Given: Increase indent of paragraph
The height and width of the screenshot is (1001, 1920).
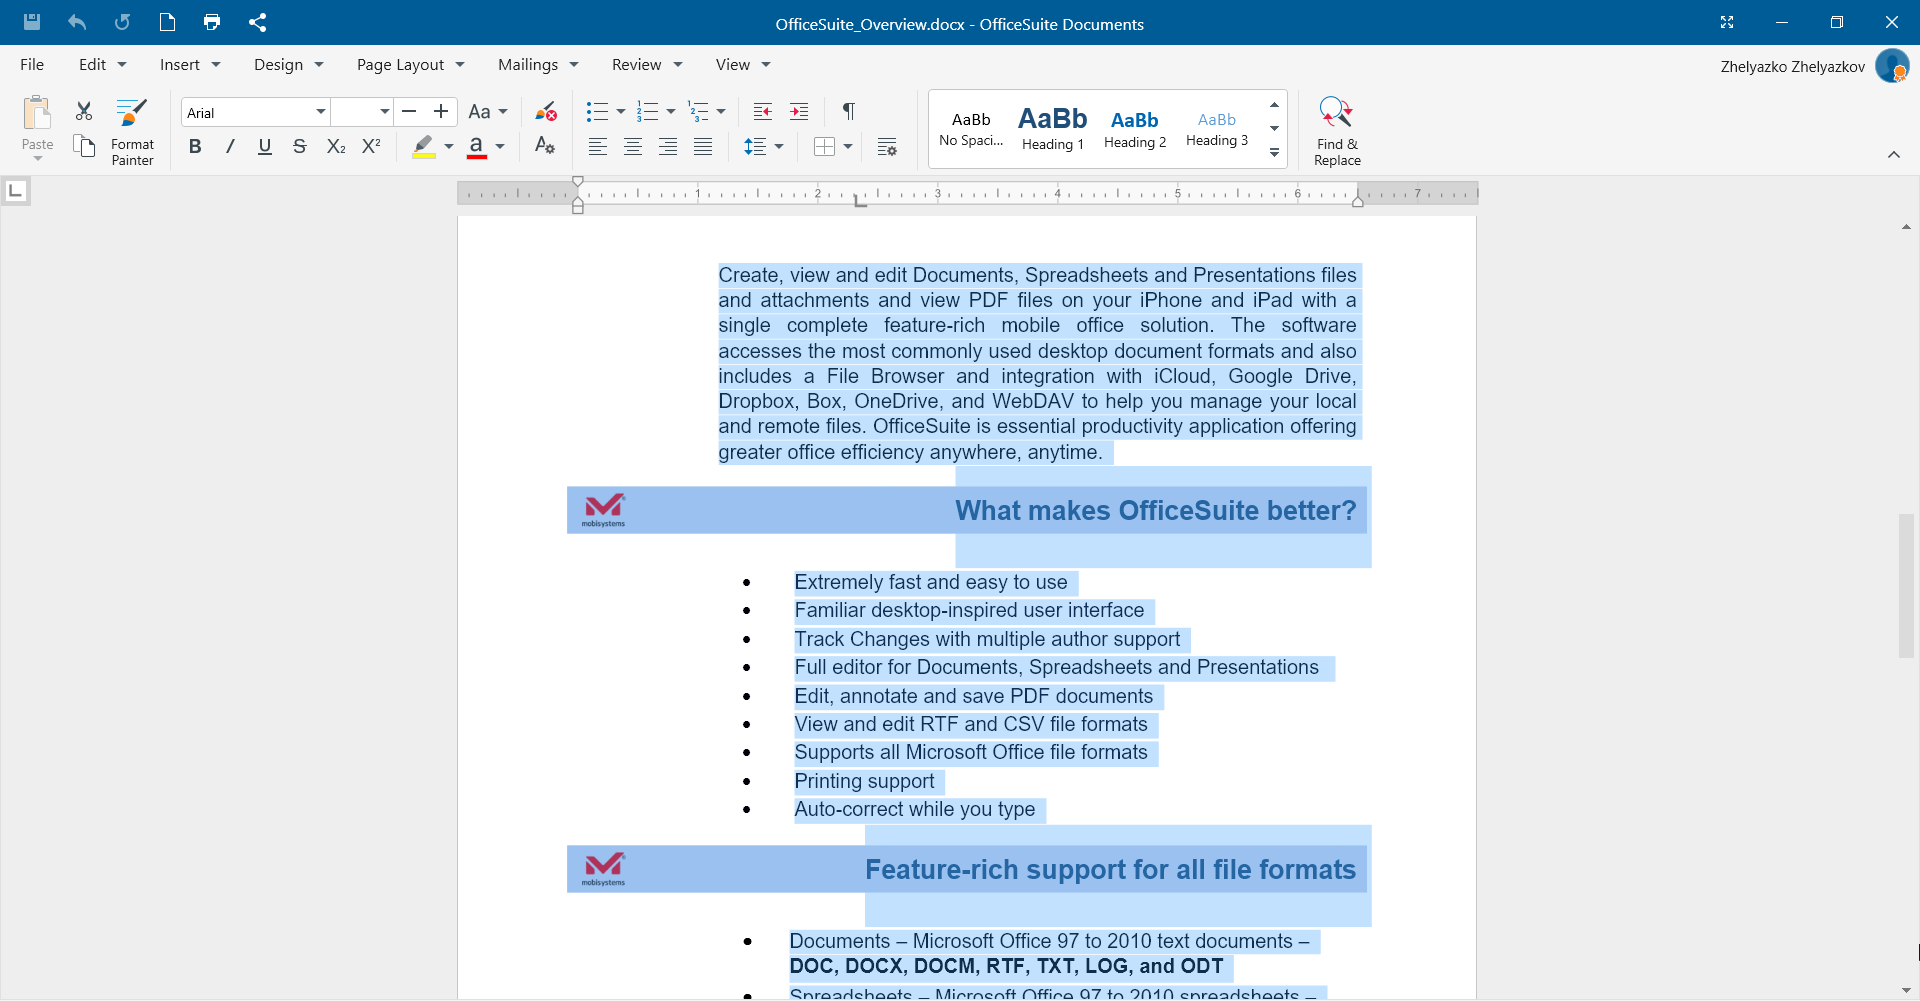Looking at the screenshot, I should tap(799, 111).
